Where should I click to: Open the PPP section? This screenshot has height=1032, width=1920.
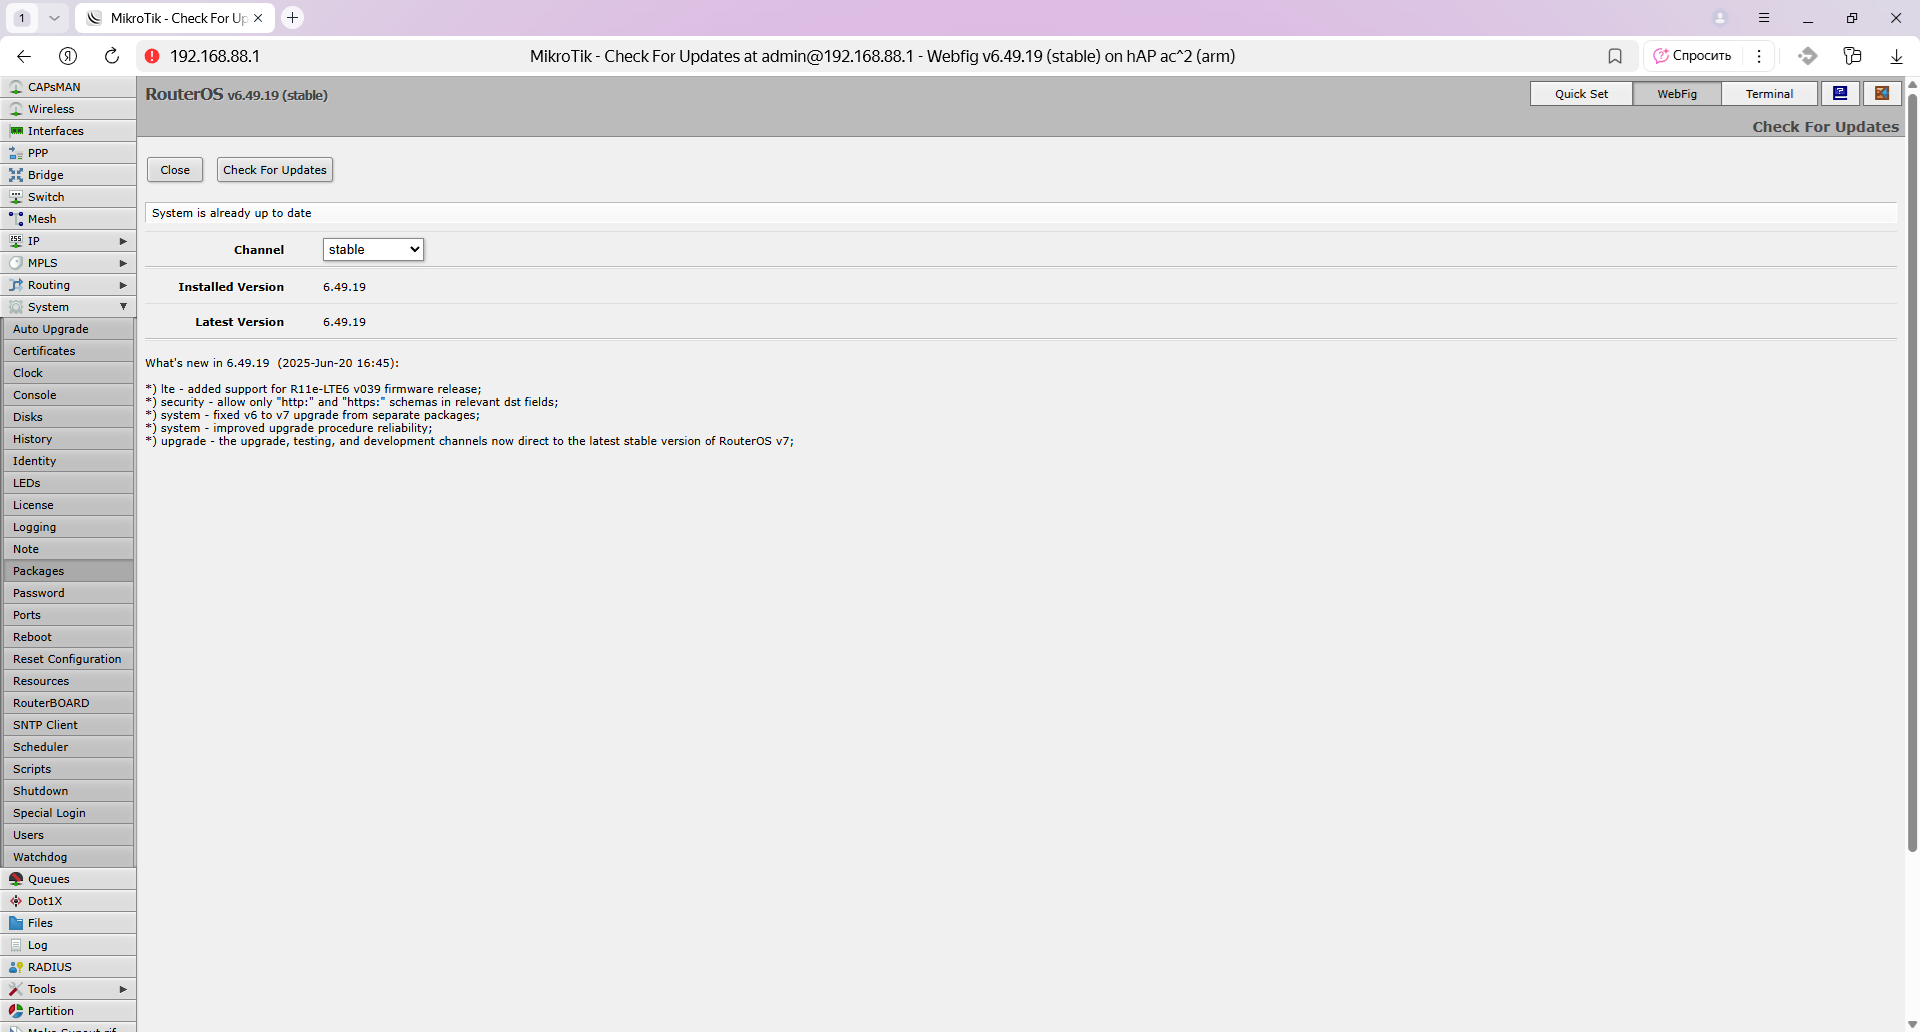[x=68, y=153]
